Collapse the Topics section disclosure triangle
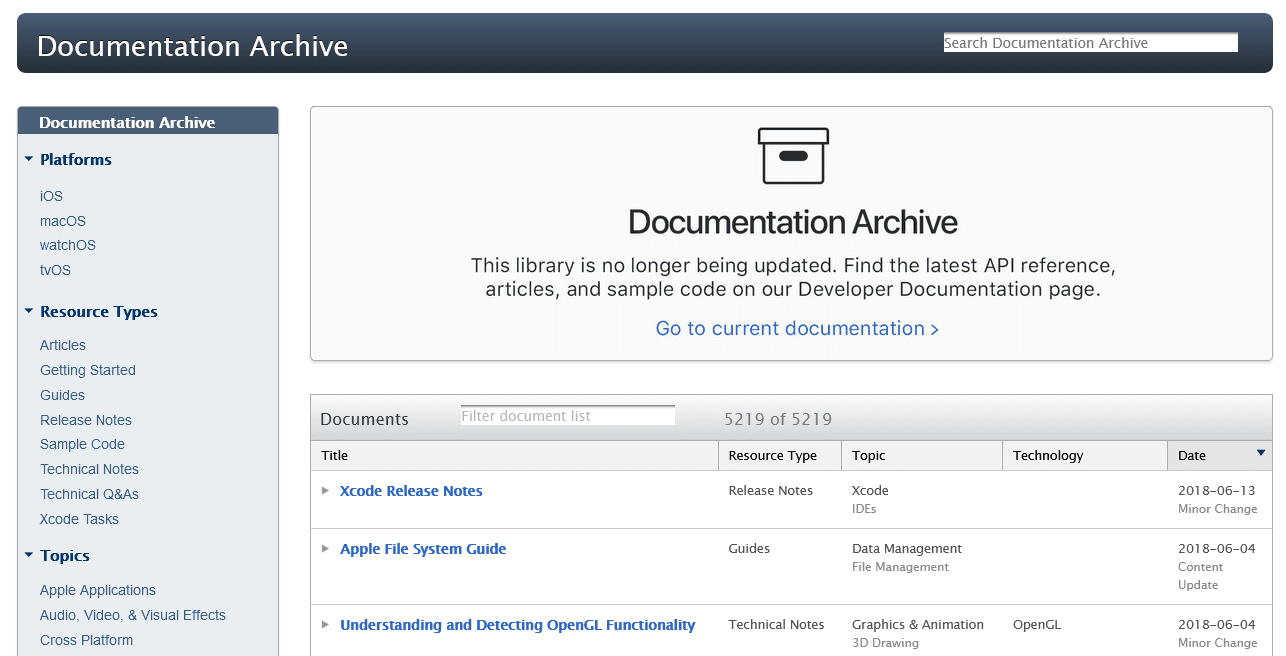The height and width of the screenshot is (656, 1286). click(x=28, y=555)
